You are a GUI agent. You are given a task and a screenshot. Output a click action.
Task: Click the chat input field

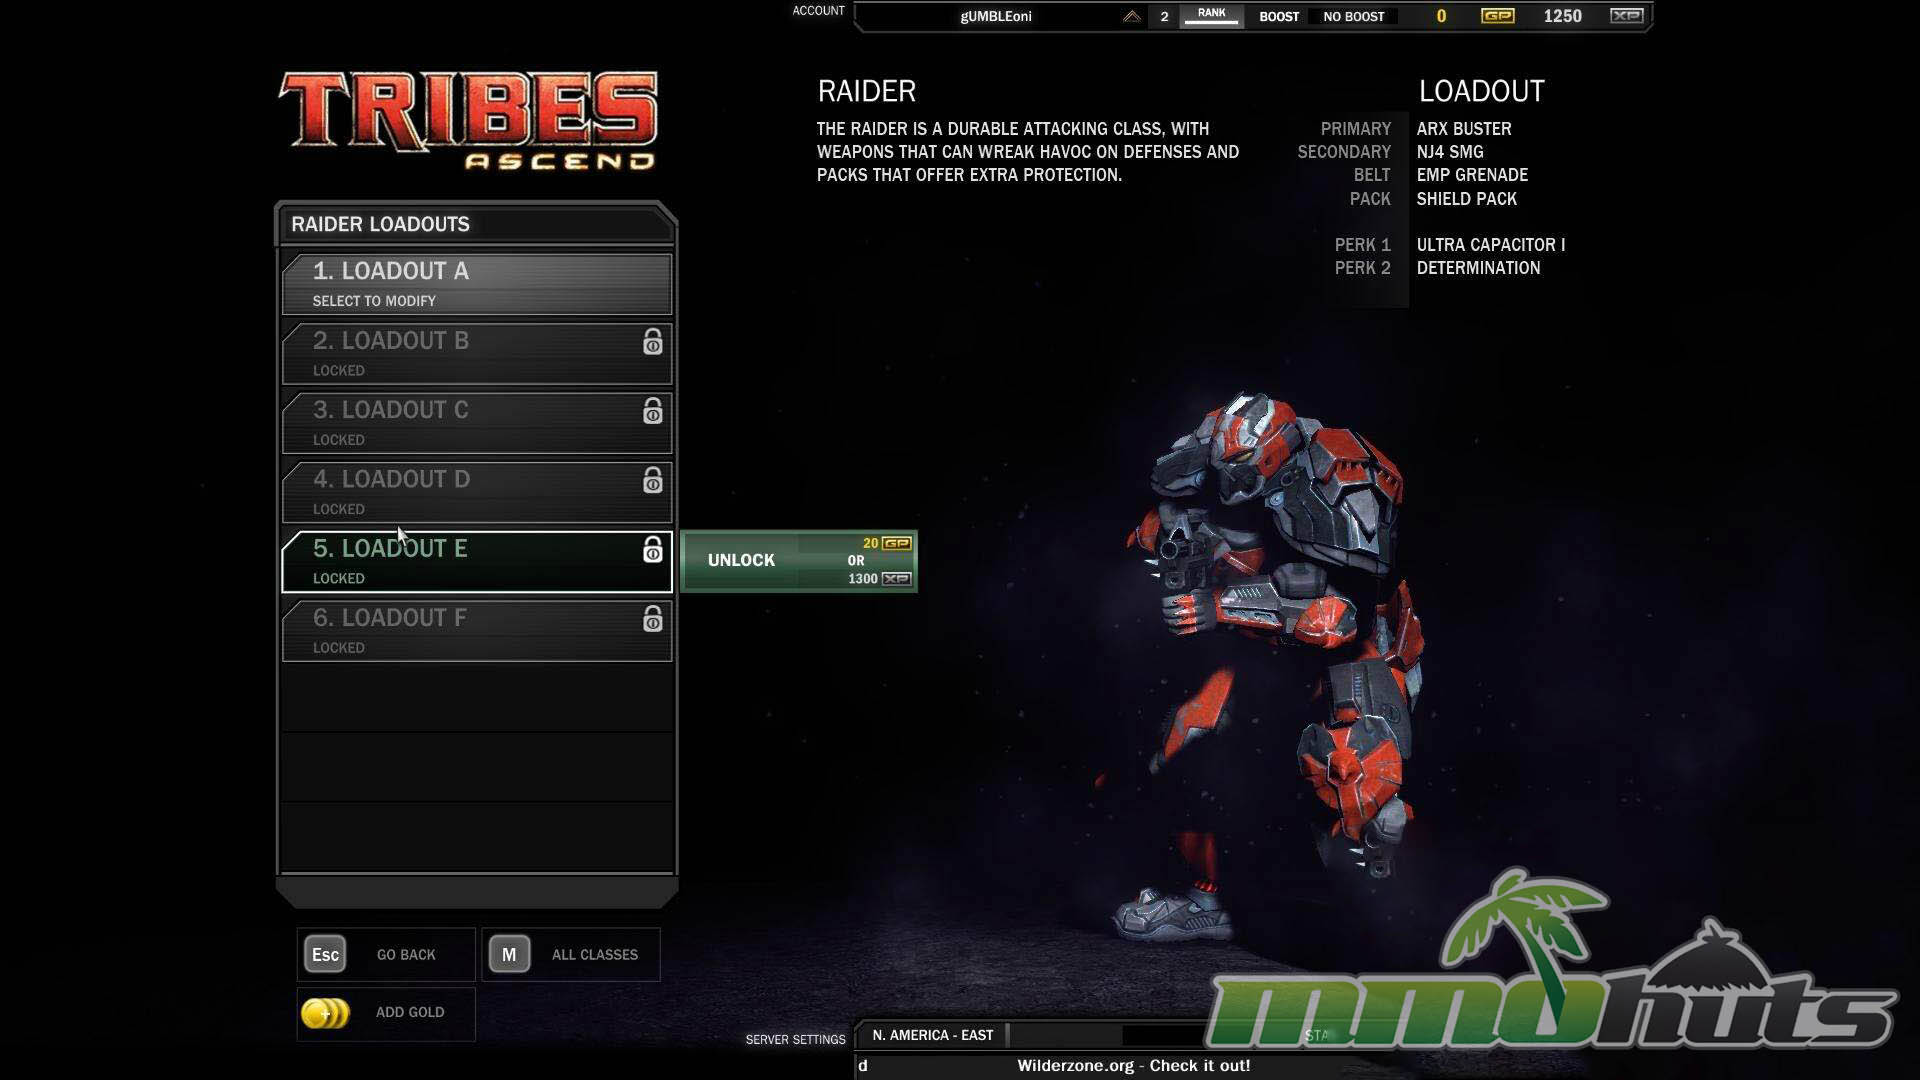(x=940, y=1066)
